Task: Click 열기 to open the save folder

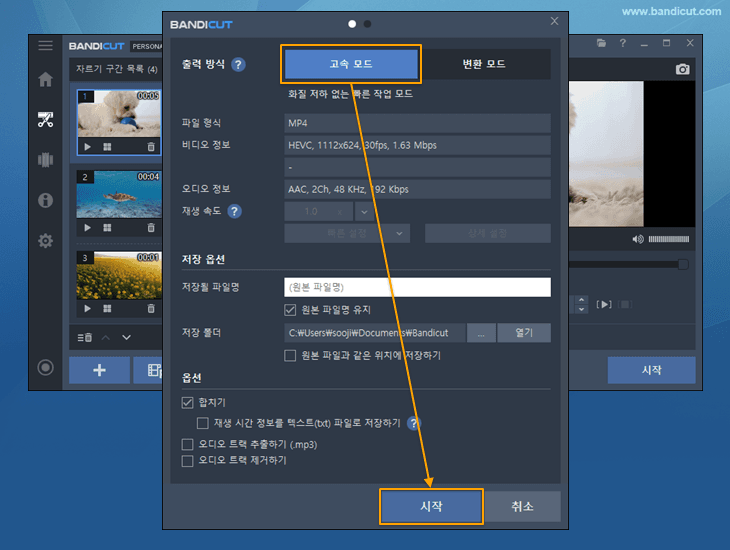Action: [x=524, y=333]
